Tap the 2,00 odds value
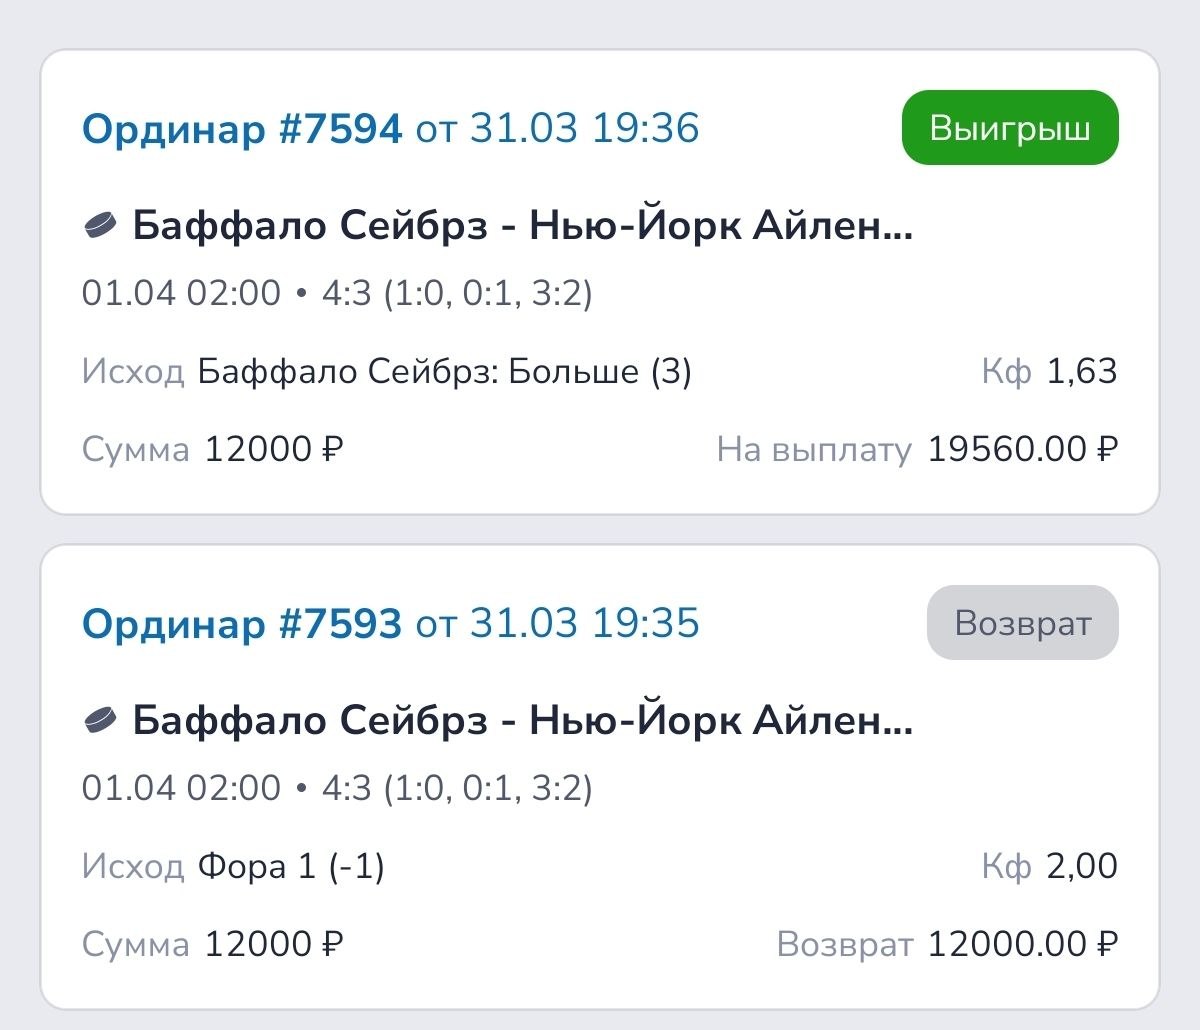The width and height of the screenshot is (1200, 1030). pyautogui.click(x=1081, y=866)
